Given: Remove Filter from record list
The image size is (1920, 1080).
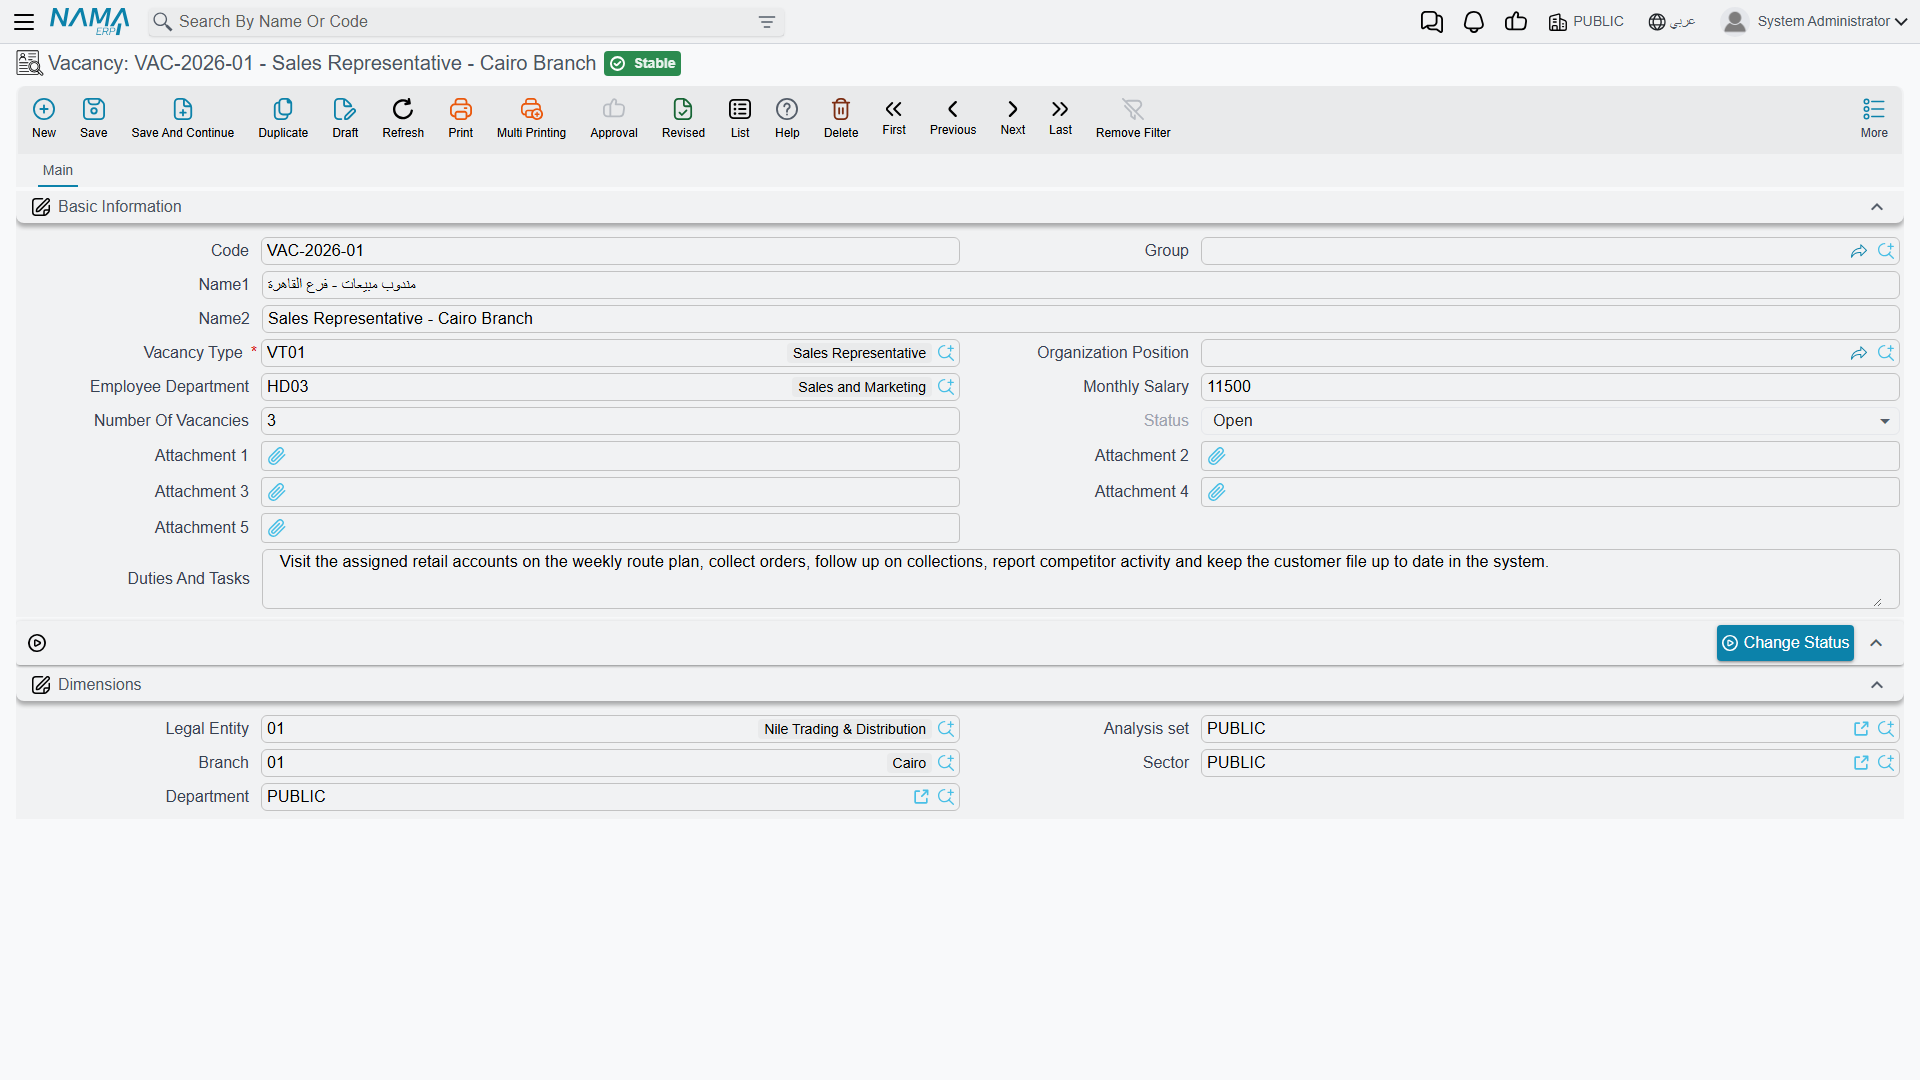Looking at the screenshot, I should tap(1133, 118).
